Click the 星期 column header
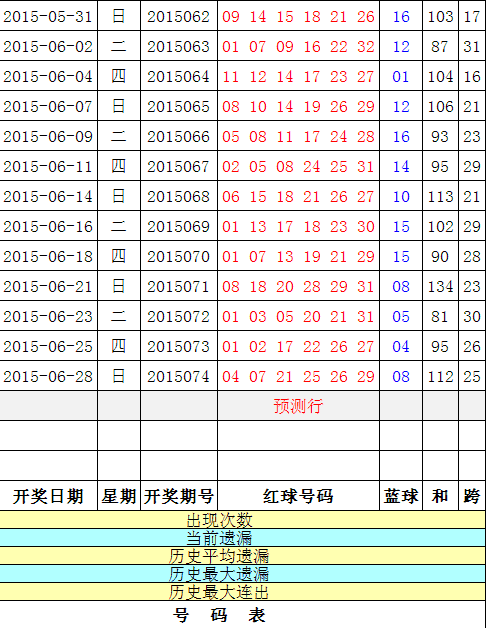486x628 pixels. (119, 496)
